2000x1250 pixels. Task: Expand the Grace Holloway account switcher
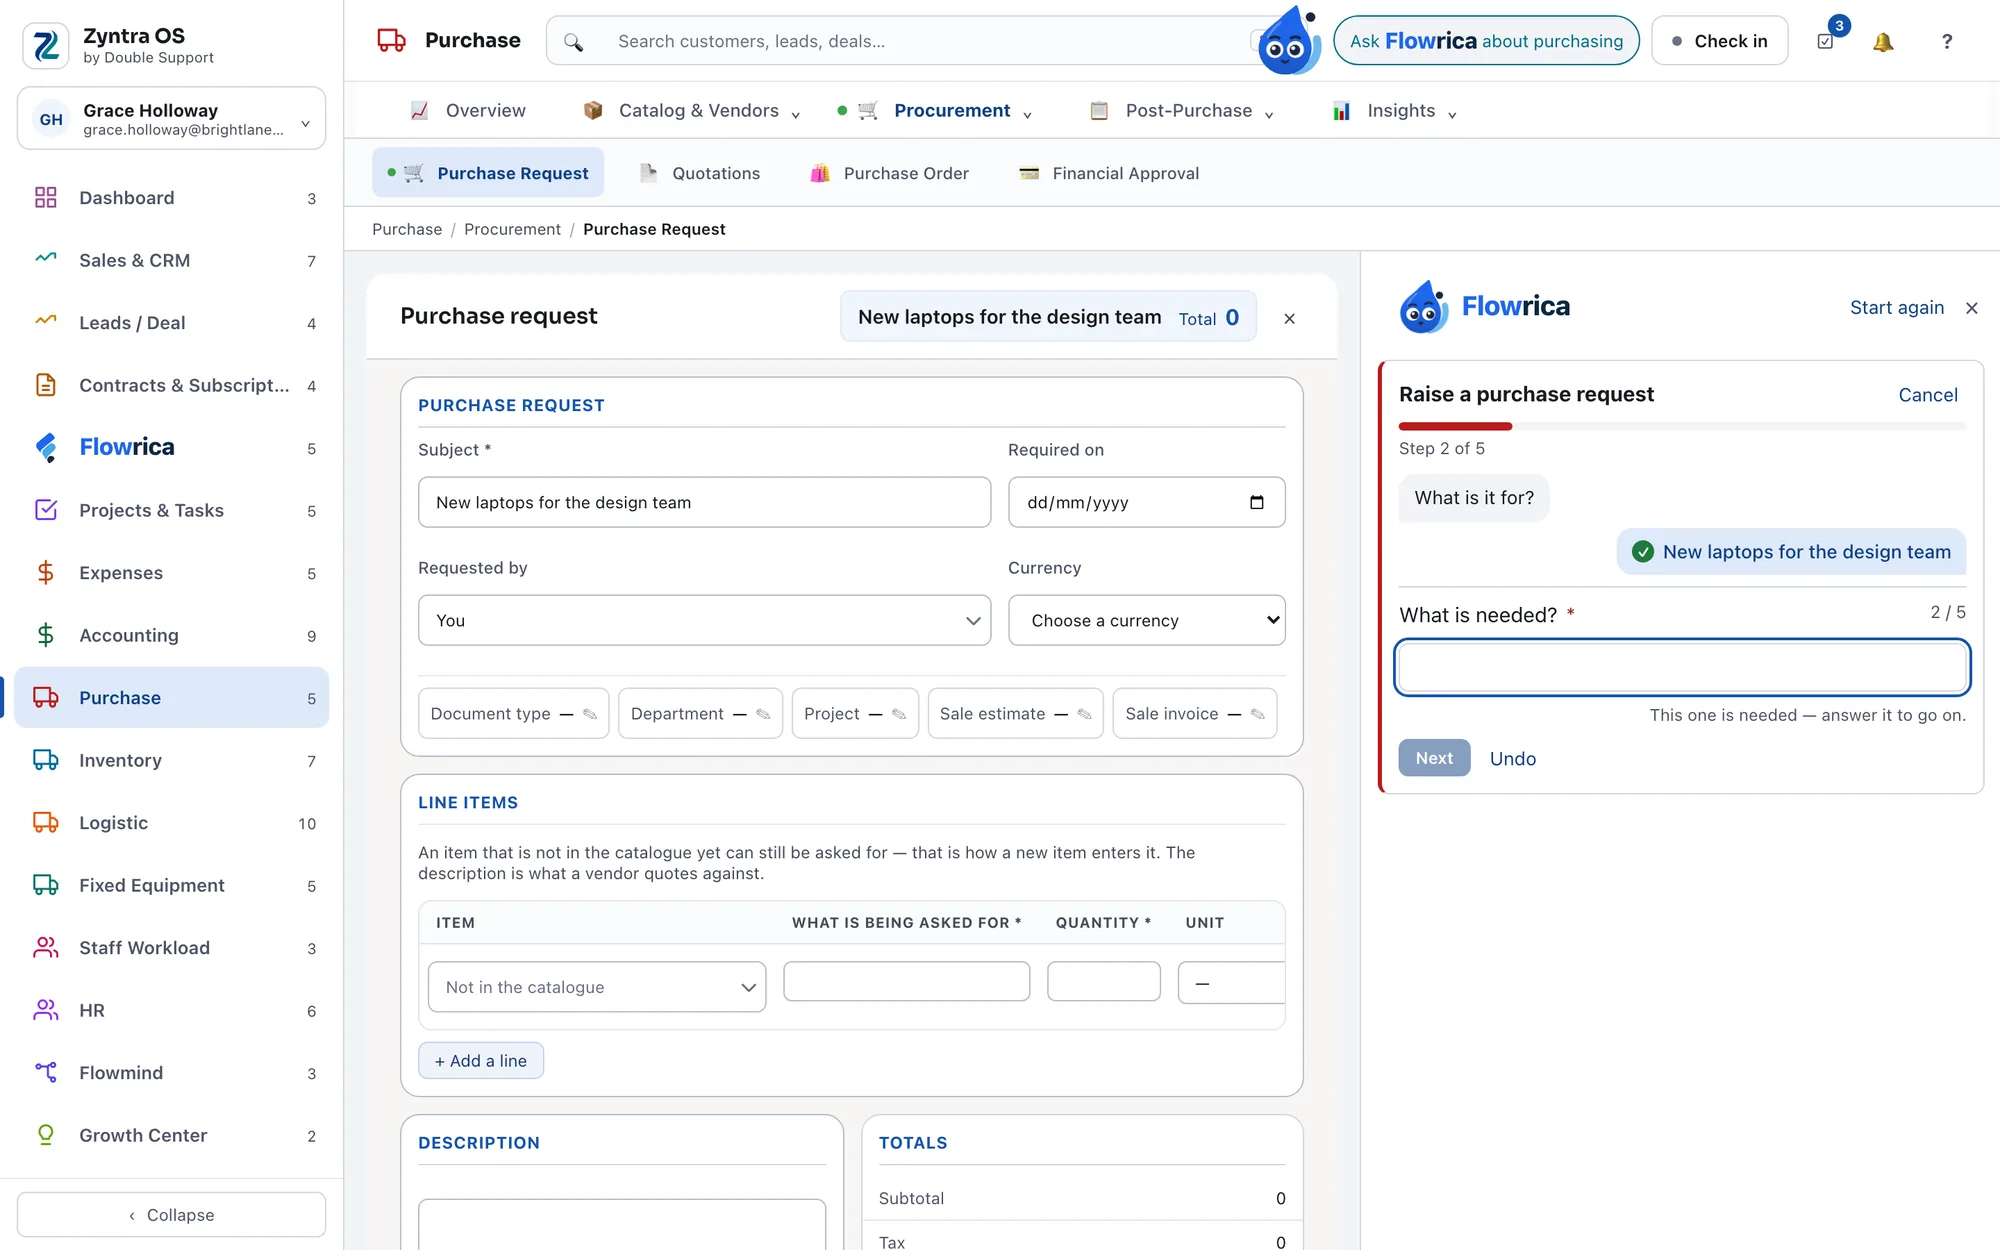coord(172,119)
